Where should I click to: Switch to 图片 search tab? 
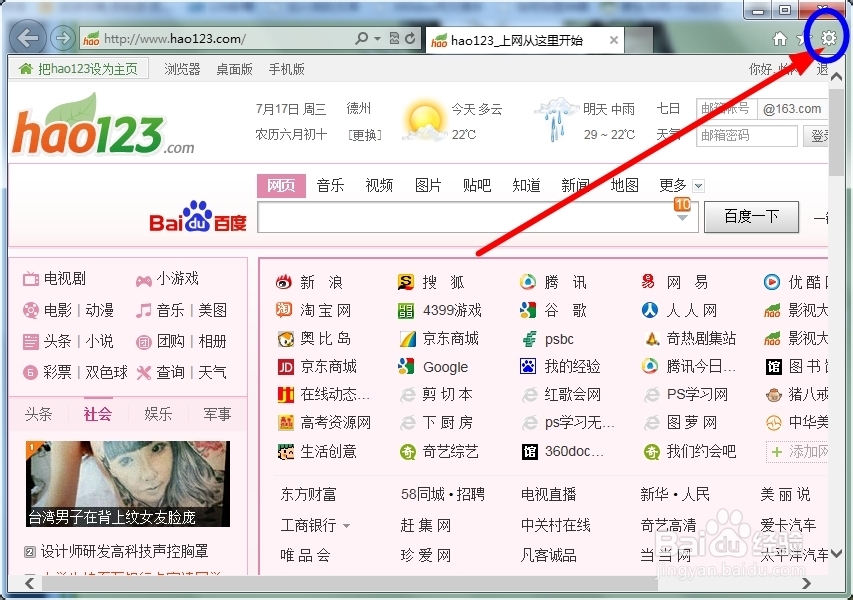[428, 185]
